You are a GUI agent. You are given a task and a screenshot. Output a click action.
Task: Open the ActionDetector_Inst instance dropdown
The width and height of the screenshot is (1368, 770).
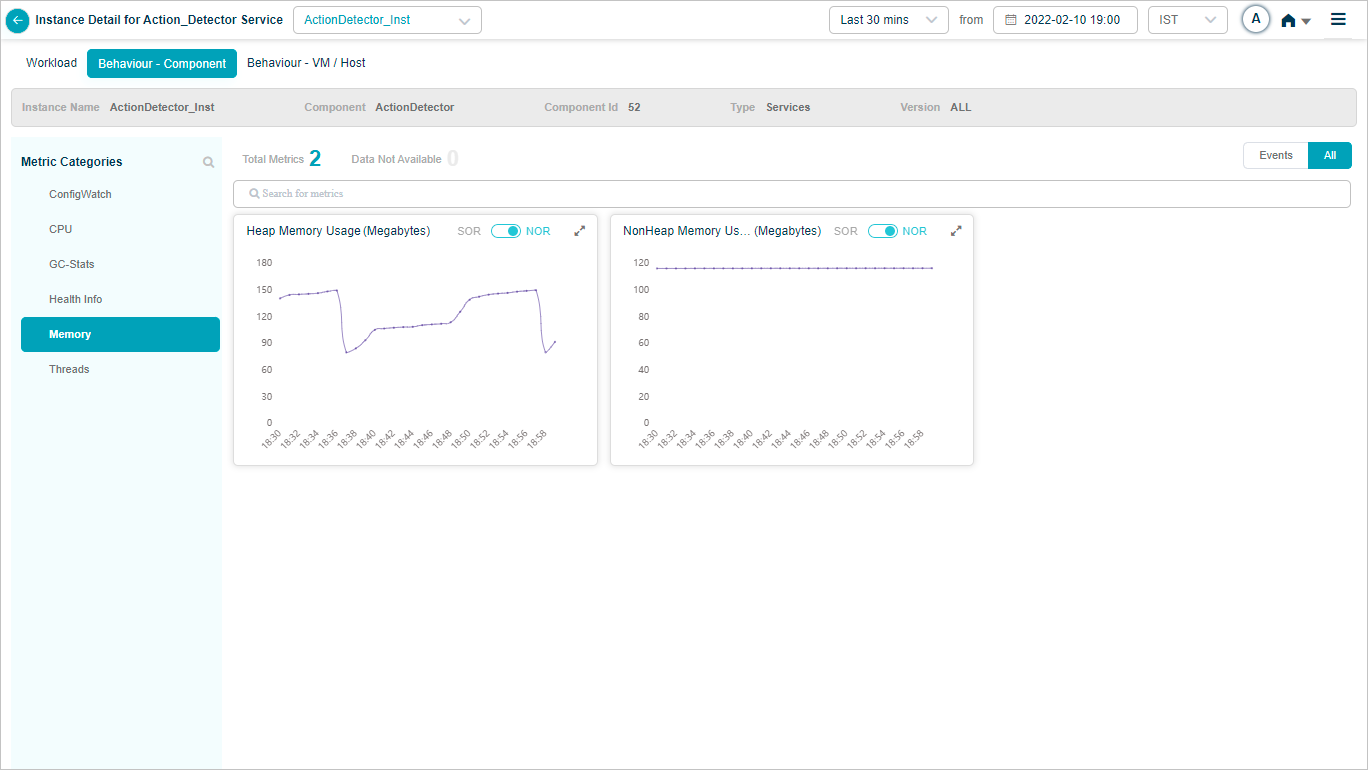386,20
